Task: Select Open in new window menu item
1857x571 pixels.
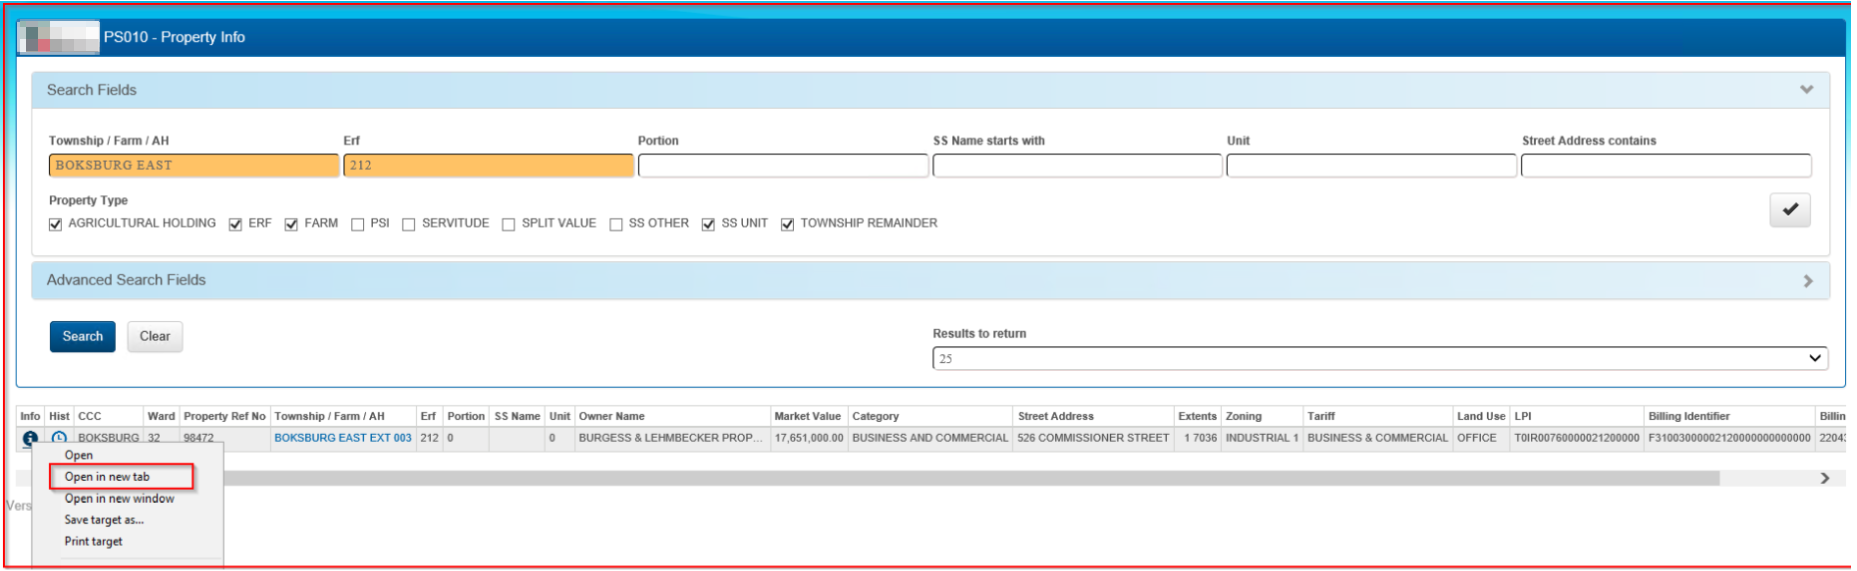Action: [119, 499]
